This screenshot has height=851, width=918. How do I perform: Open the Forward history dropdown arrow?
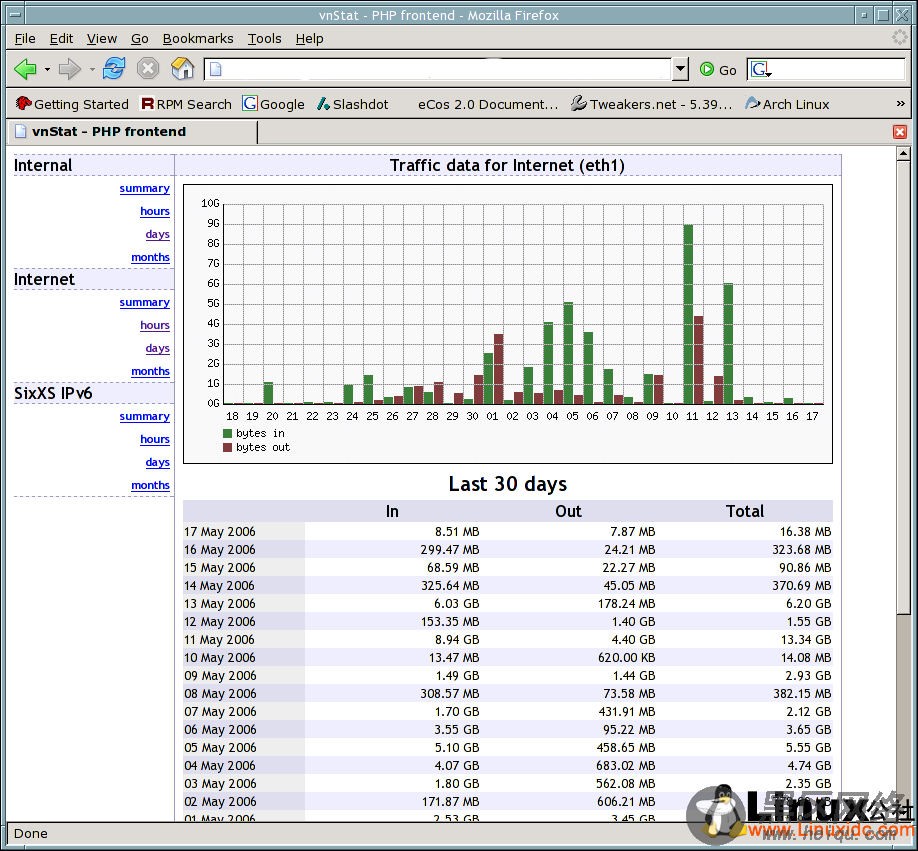tap(92, 70)
